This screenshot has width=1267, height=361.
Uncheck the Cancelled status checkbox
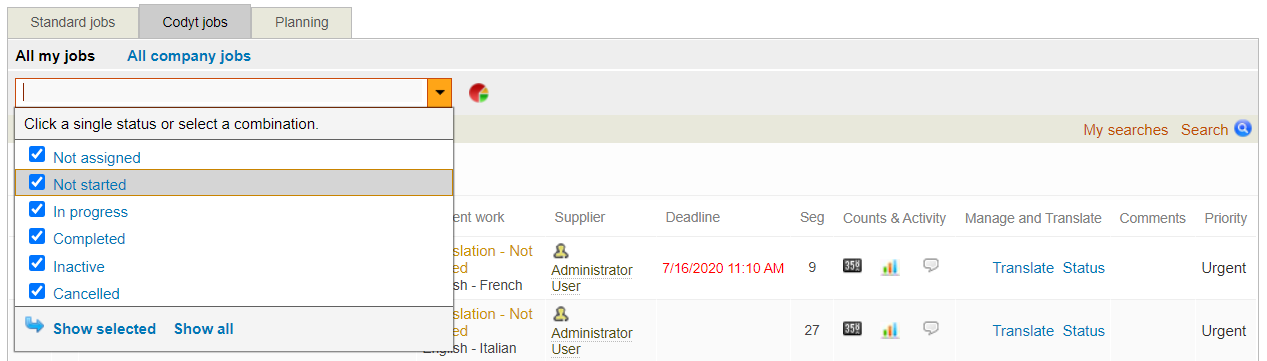click(x=37, y=292)
